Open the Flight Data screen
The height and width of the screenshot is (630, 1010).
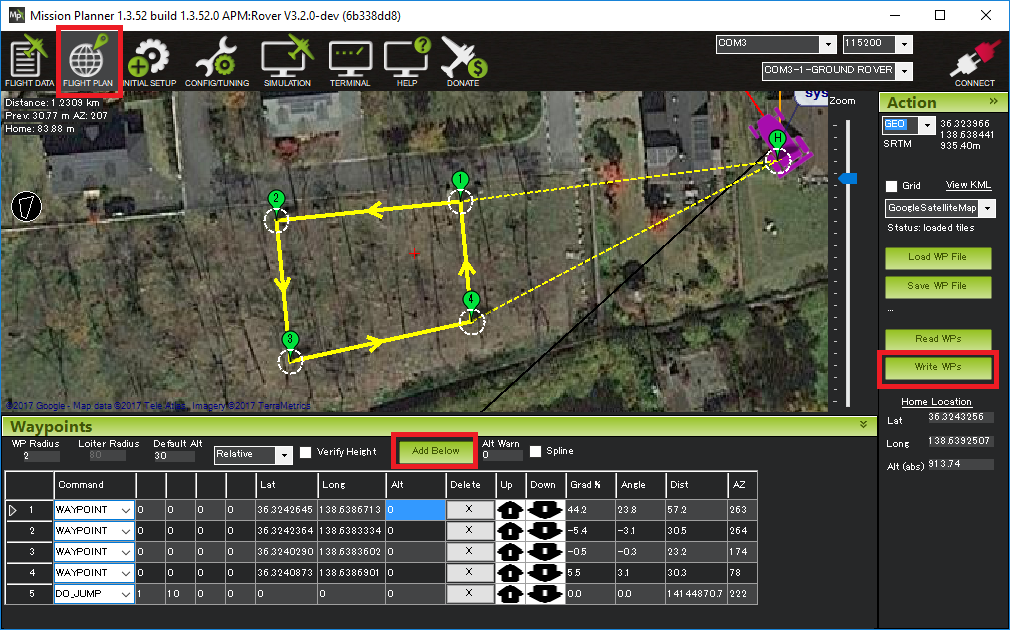29,61
